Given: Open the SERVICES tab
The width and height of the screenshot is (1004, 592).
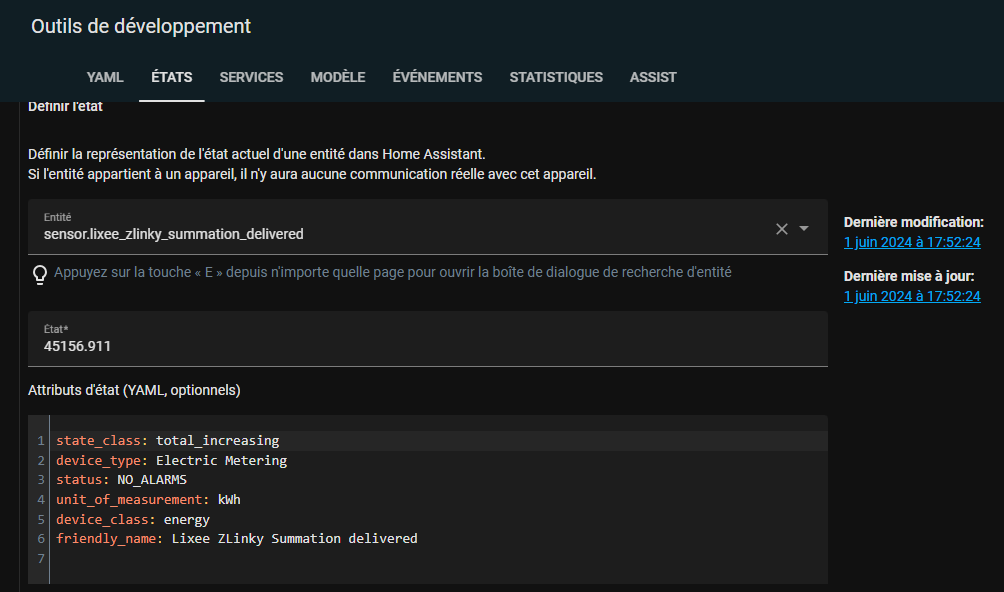Looking at the screenshot, I should coord(251,77).
